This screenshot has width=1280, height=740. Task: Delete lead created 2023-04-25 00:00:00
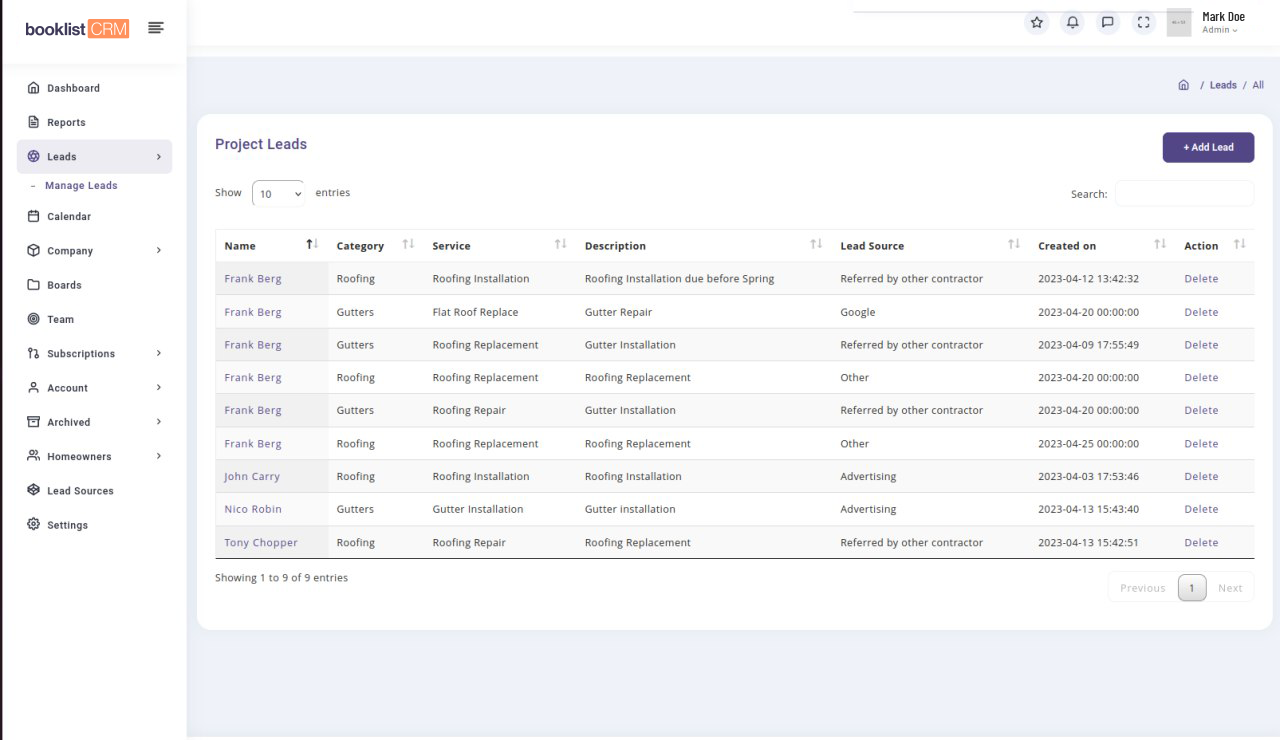point(1201,444)
